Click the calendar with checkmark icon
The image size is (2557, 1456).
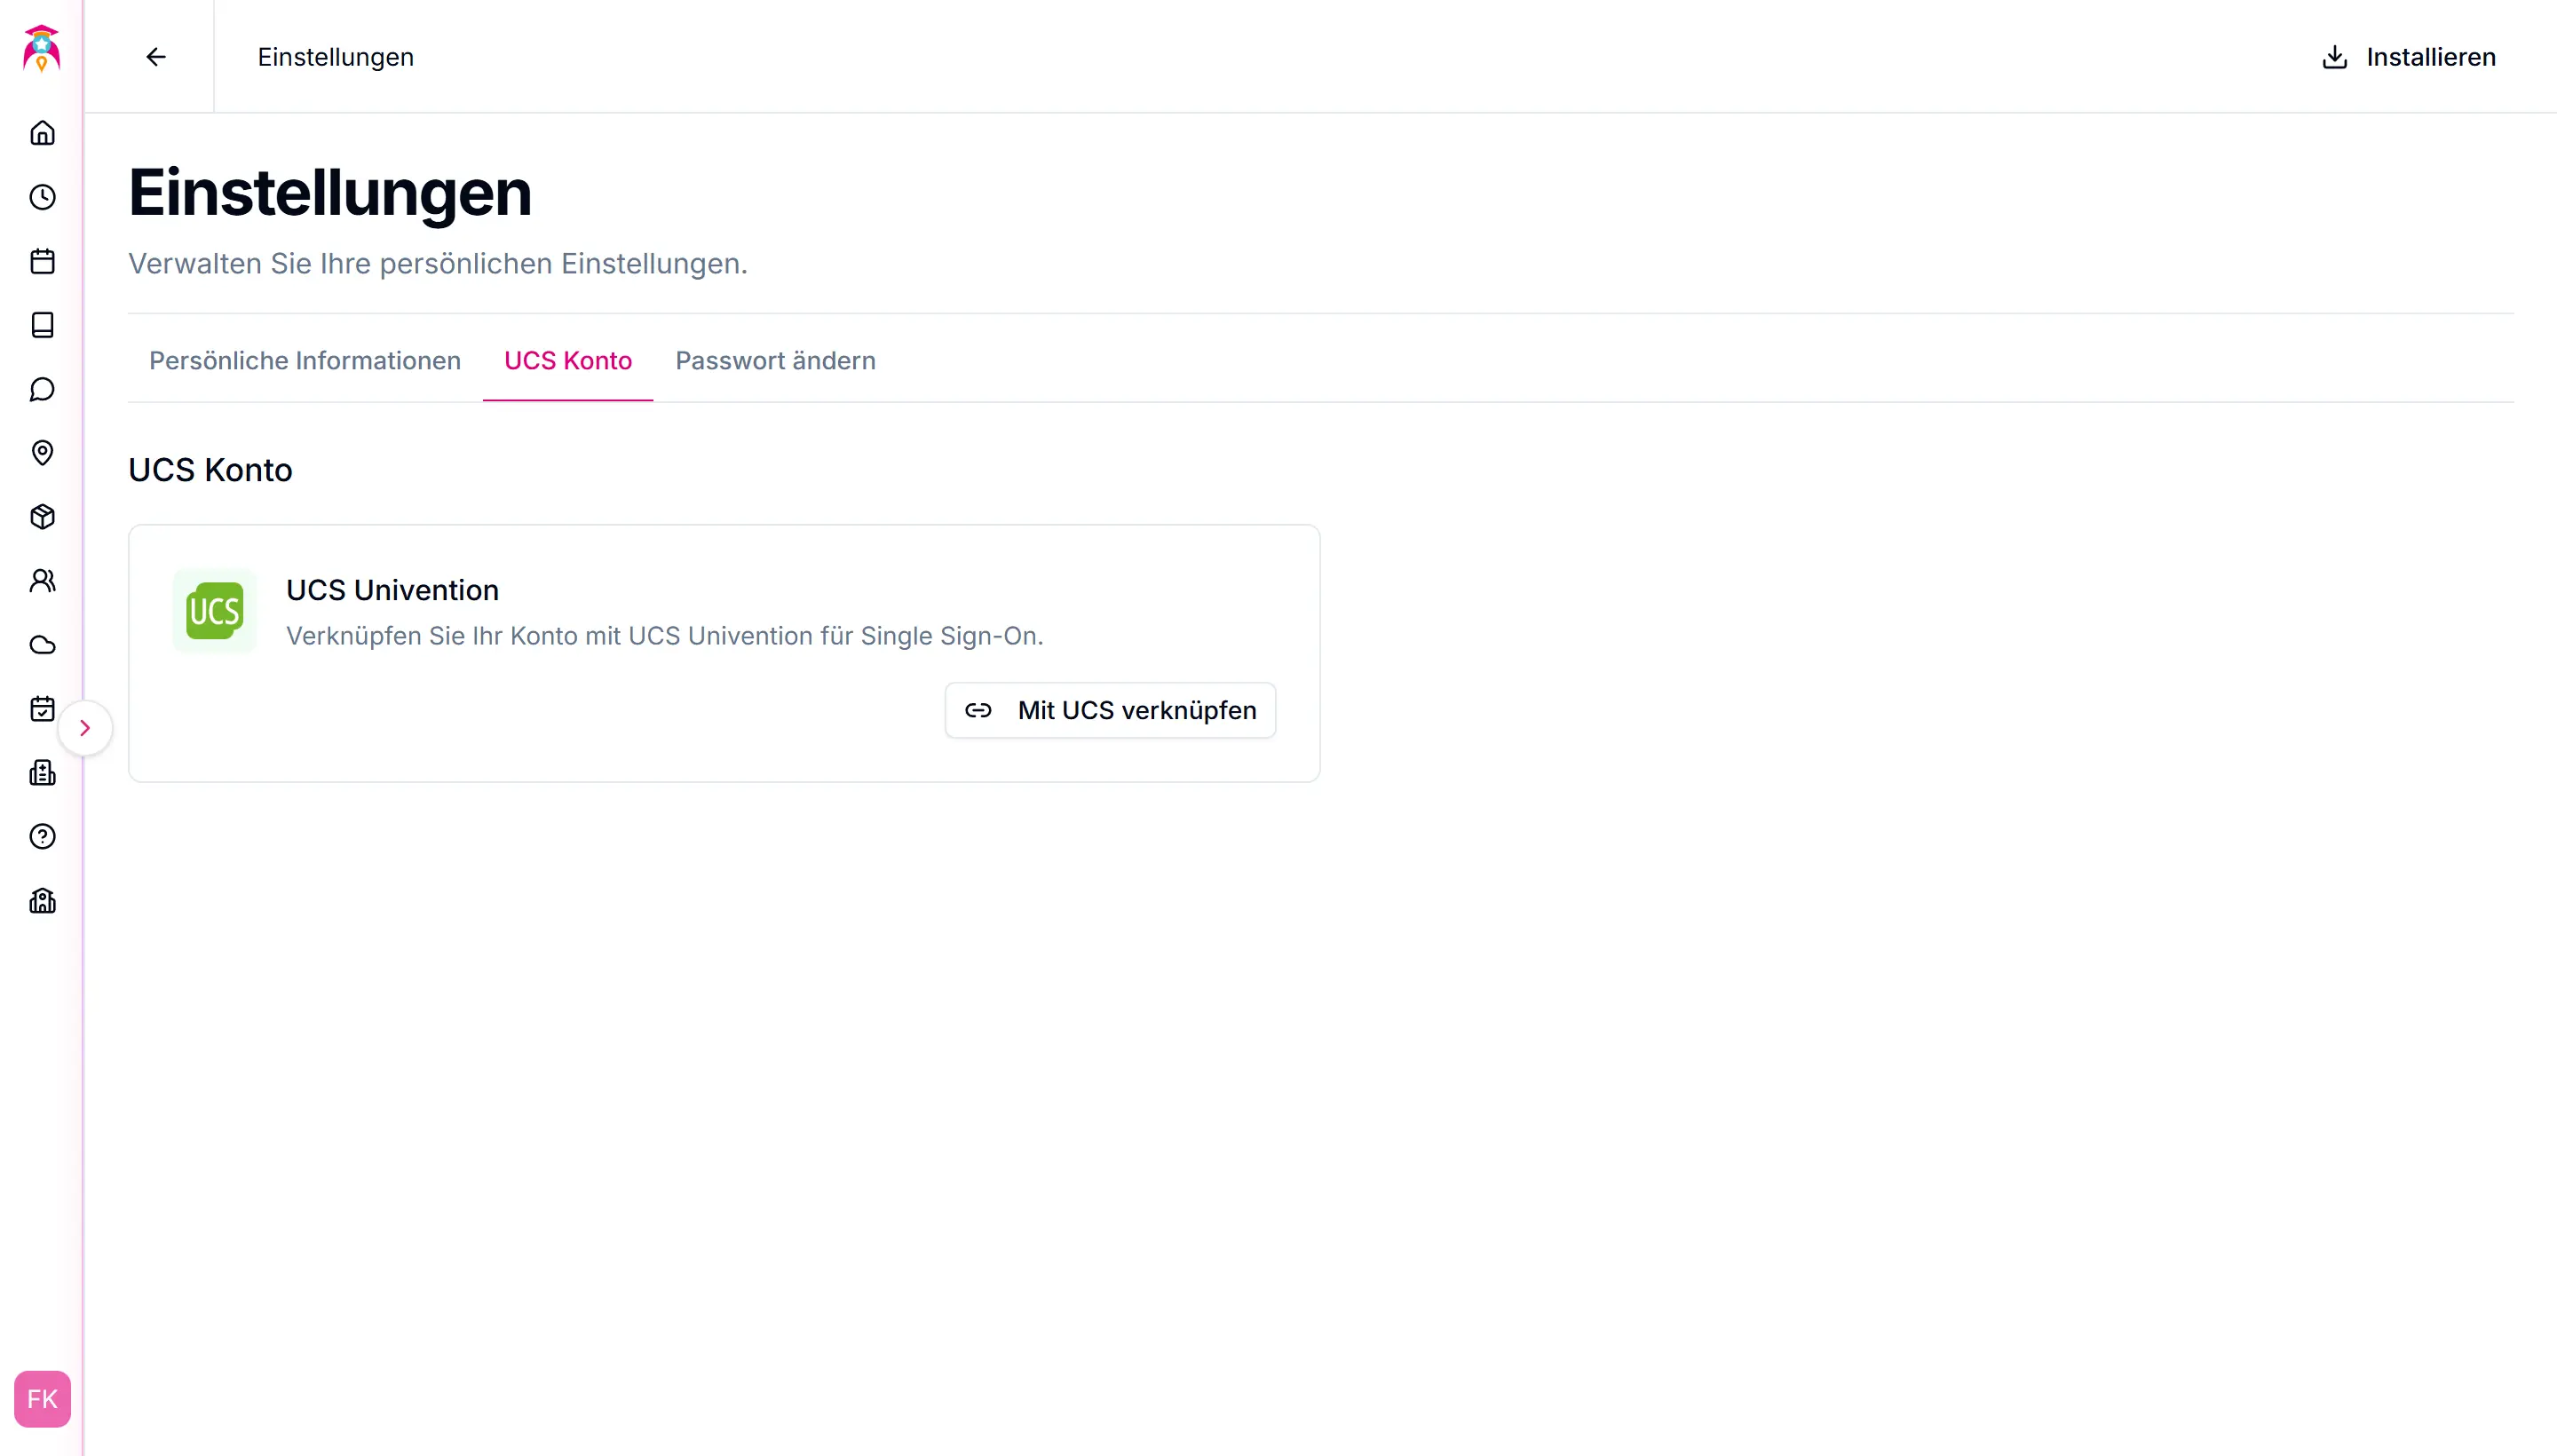click(42, 709)
